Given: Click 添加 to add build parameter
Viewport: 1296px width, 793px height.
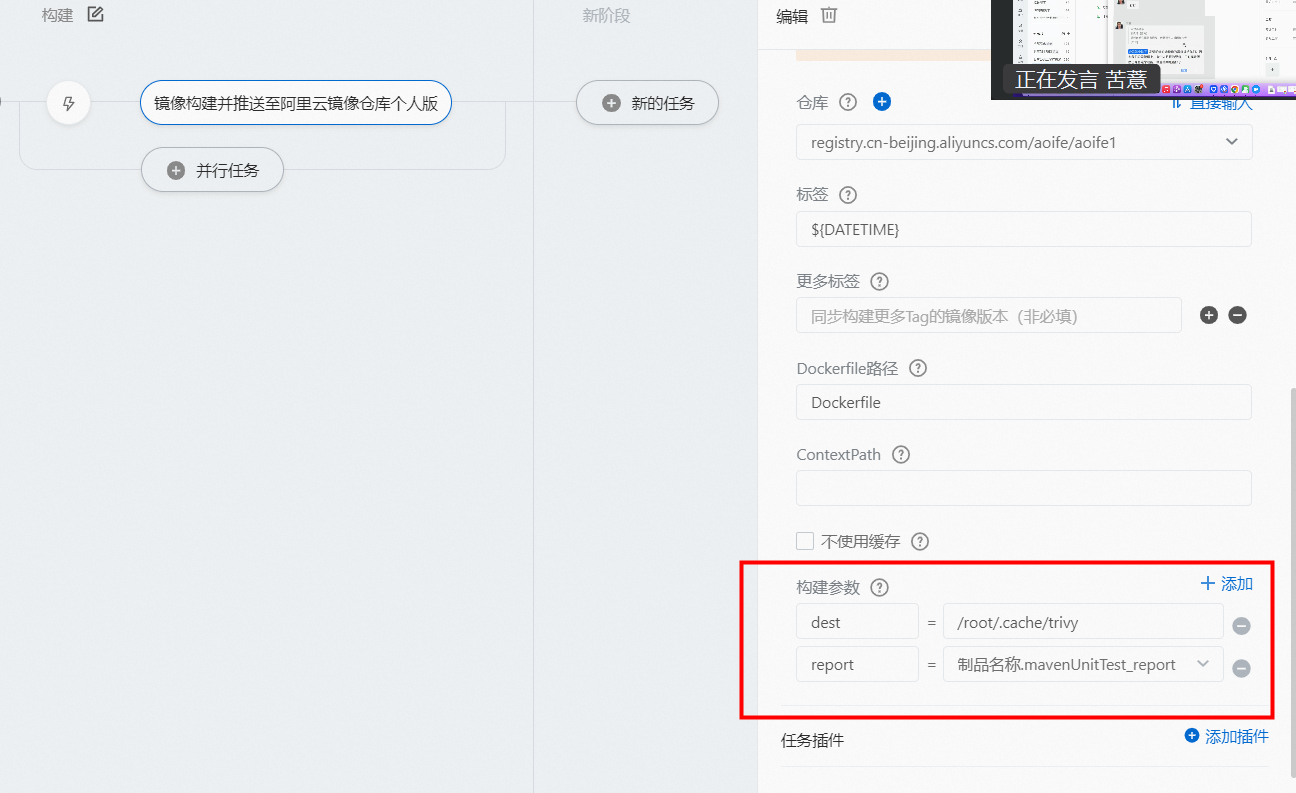Looking at the screenshot, I should click(x=1226, y=583).
